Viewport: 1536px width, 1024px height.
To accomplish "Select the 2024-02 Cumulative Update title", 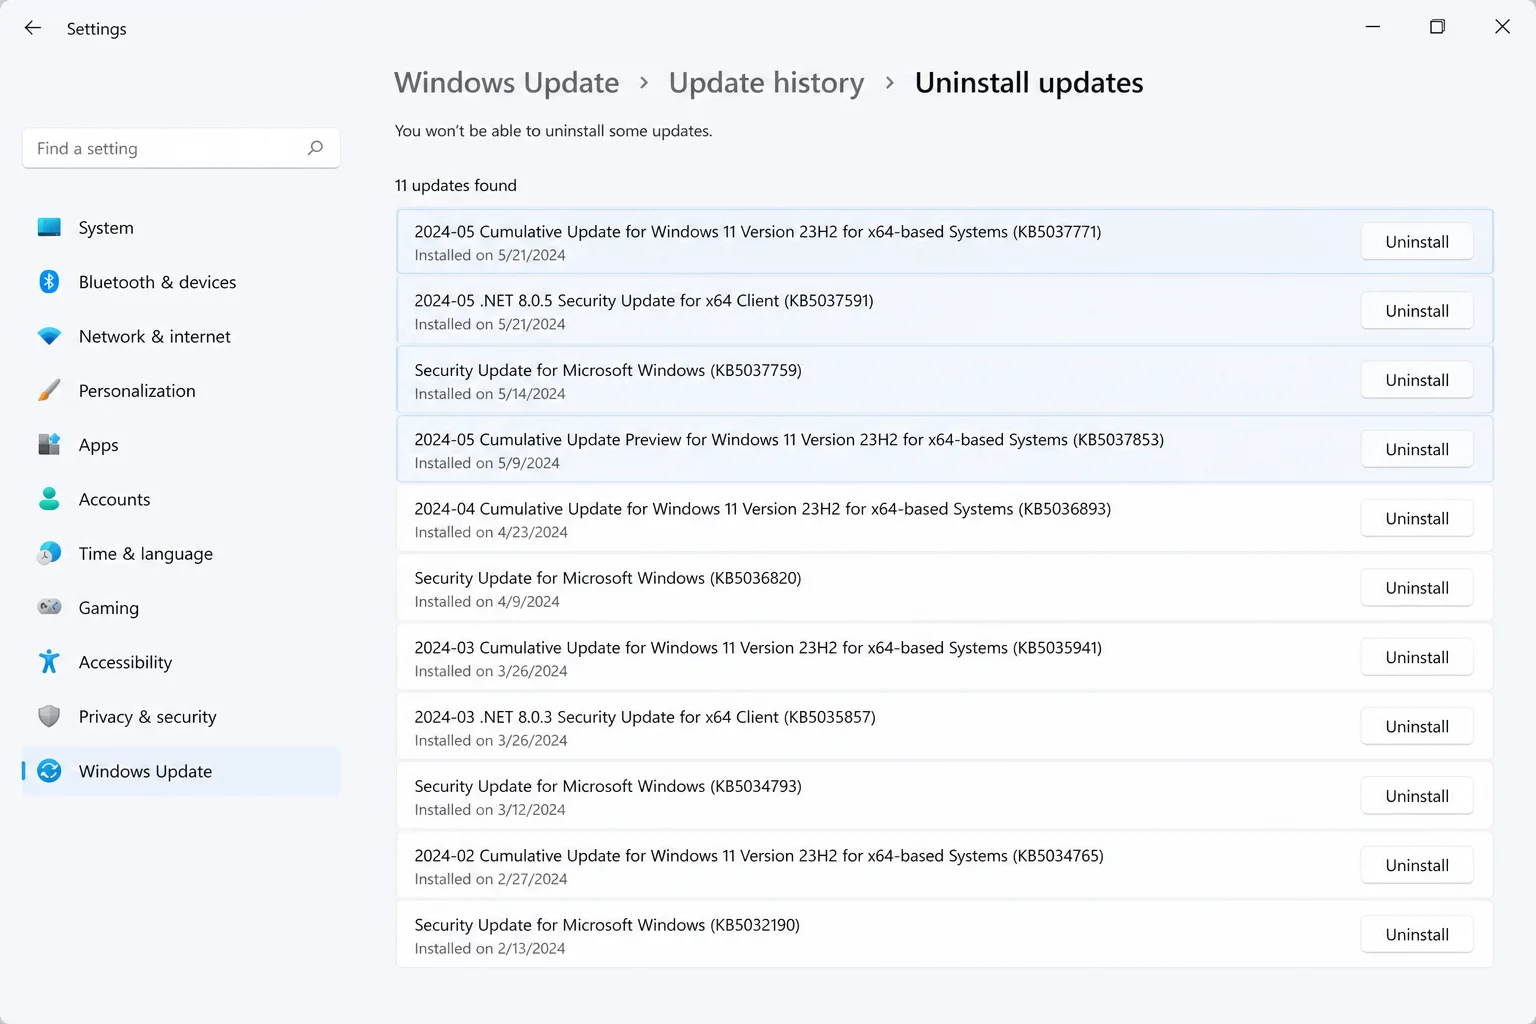I will (759, 855).
